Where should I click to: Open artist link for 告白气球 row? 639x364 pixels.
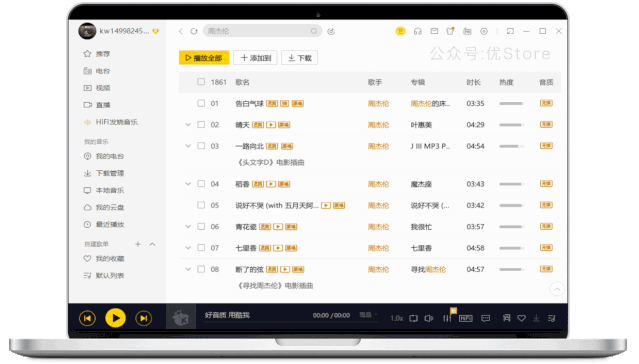pos(378,104)
